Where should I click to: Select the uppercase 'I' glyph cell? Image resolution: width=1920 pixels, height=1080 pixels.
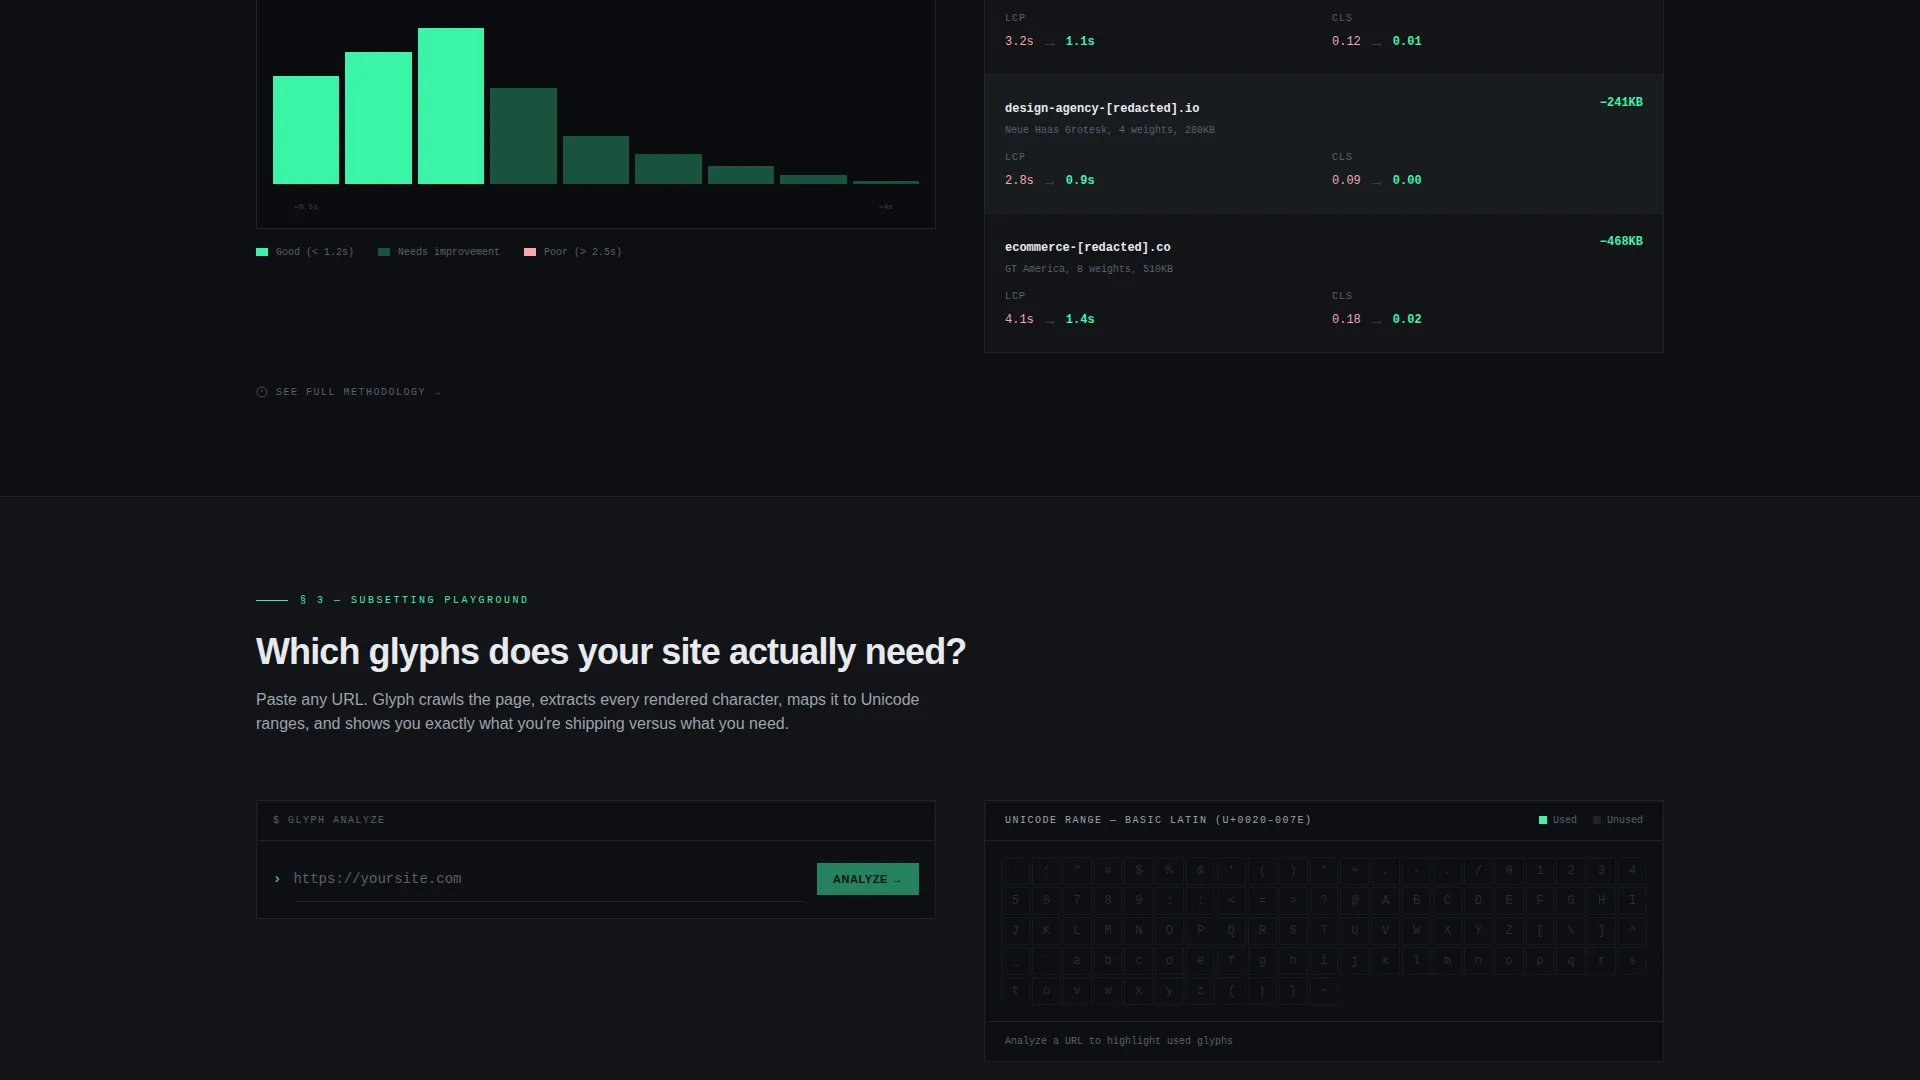pyautogui.click(x=1632, y=900)
